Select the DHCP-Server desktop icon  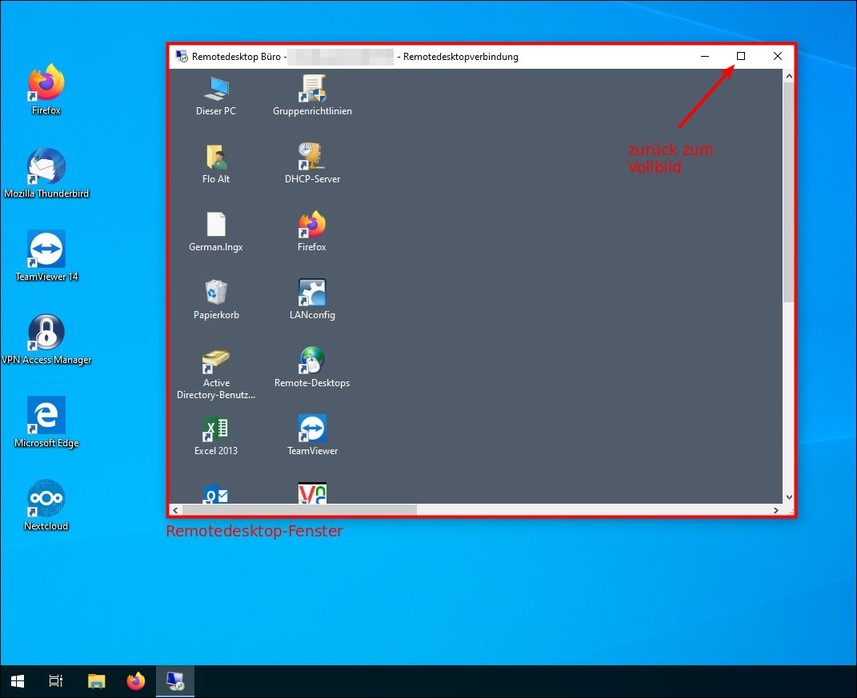click(x=312, y=158)
